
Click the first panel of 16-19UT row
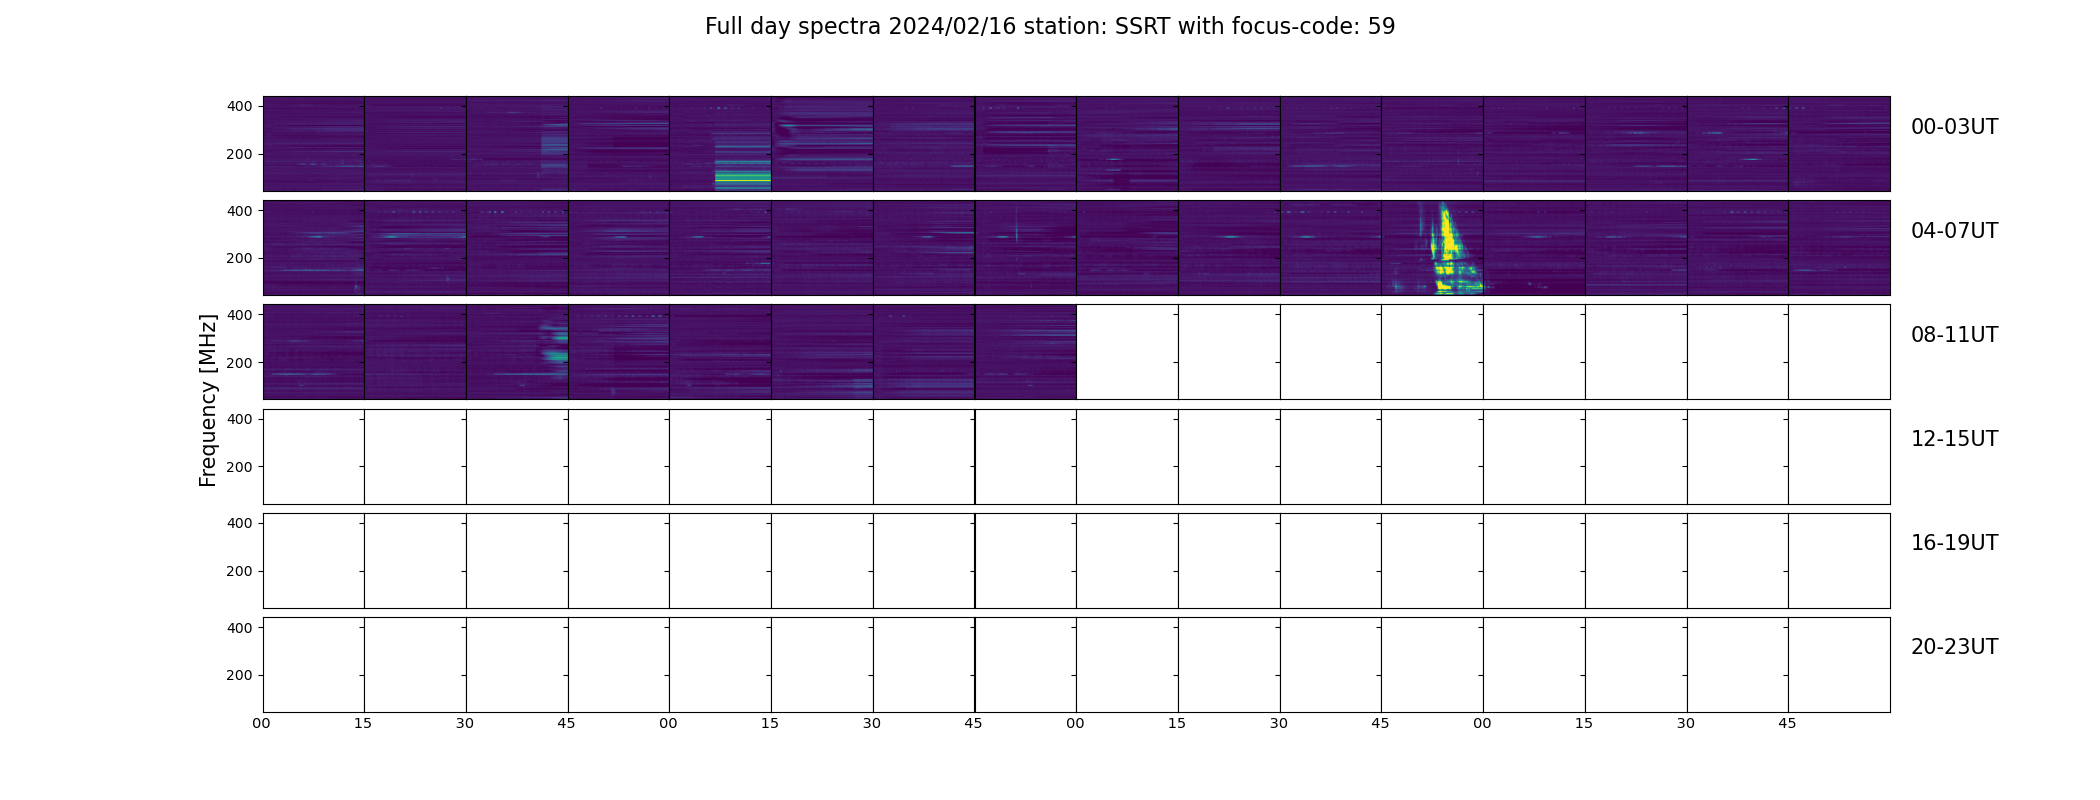[314, 560]
